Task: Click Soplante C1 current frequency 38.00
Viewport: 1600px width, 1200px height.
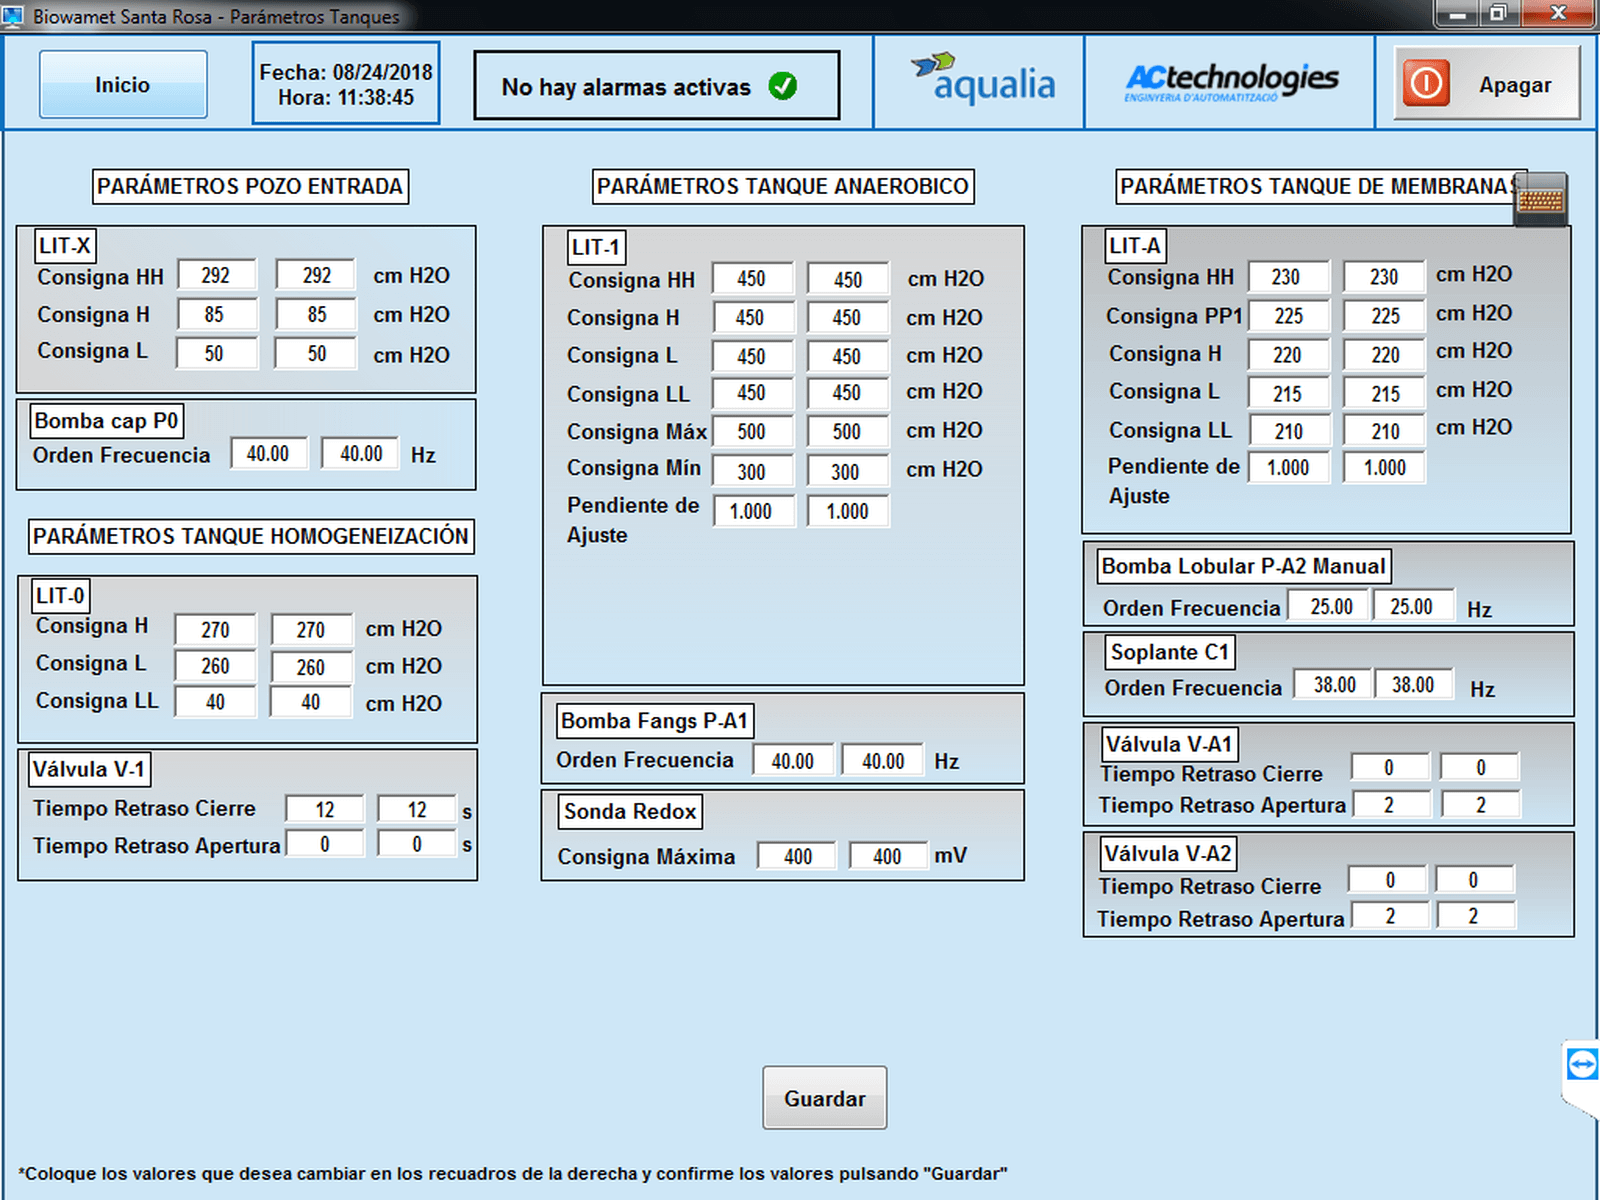Action: 1334,684
